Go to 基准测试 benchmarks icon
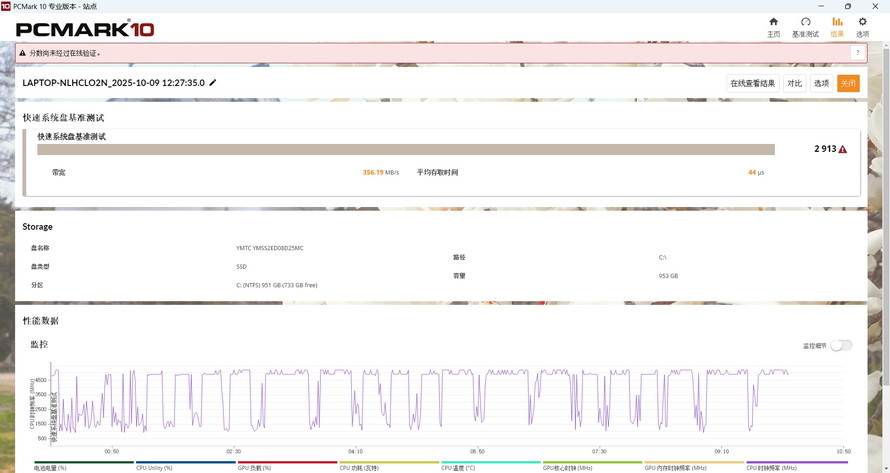Image resolution: width=890 pixels, height=473 pixels. tap(805, 27)
